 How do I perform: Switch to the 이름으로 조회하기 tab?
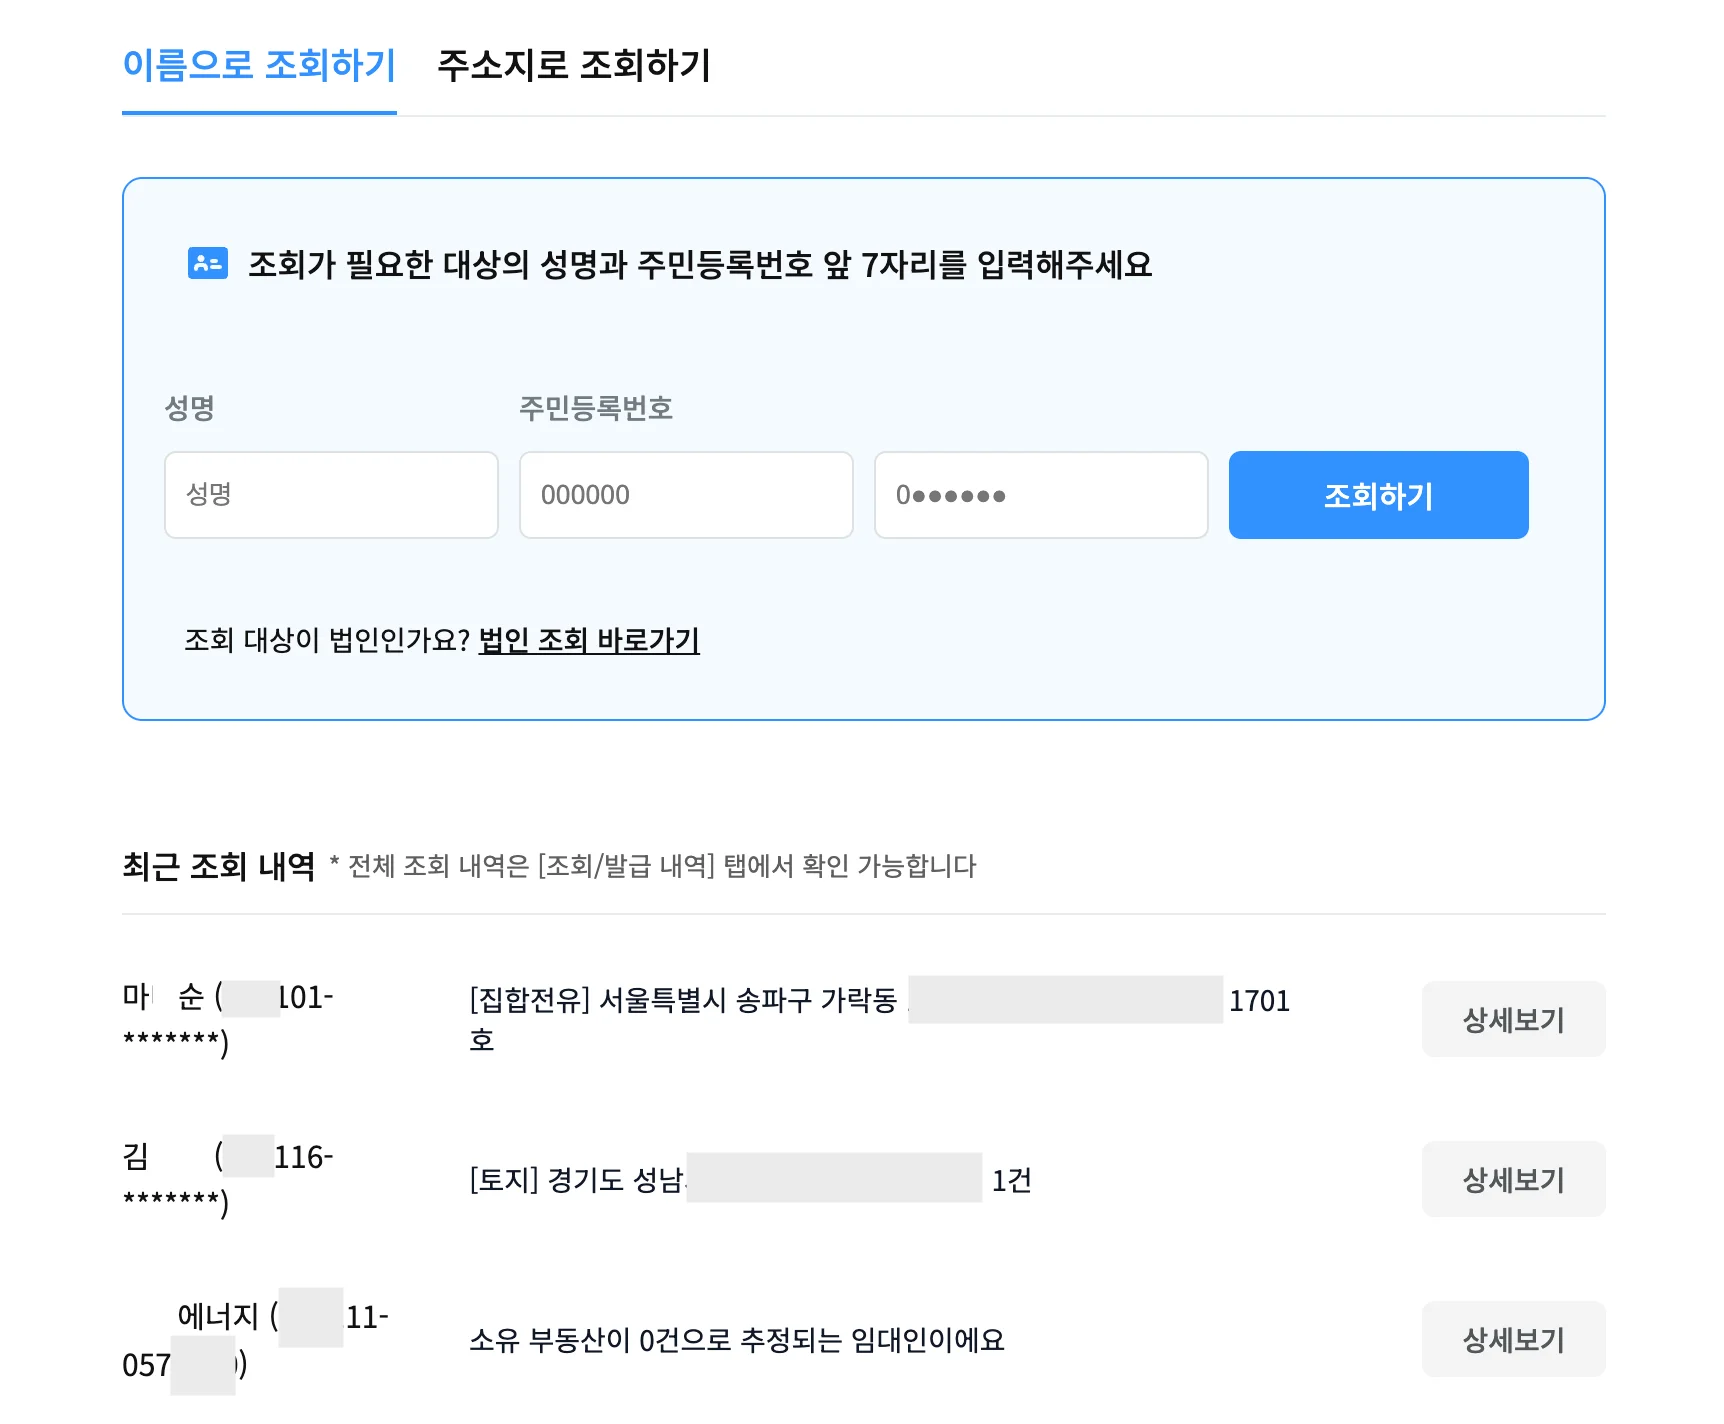pyautogui.click(x=259, y=66)
